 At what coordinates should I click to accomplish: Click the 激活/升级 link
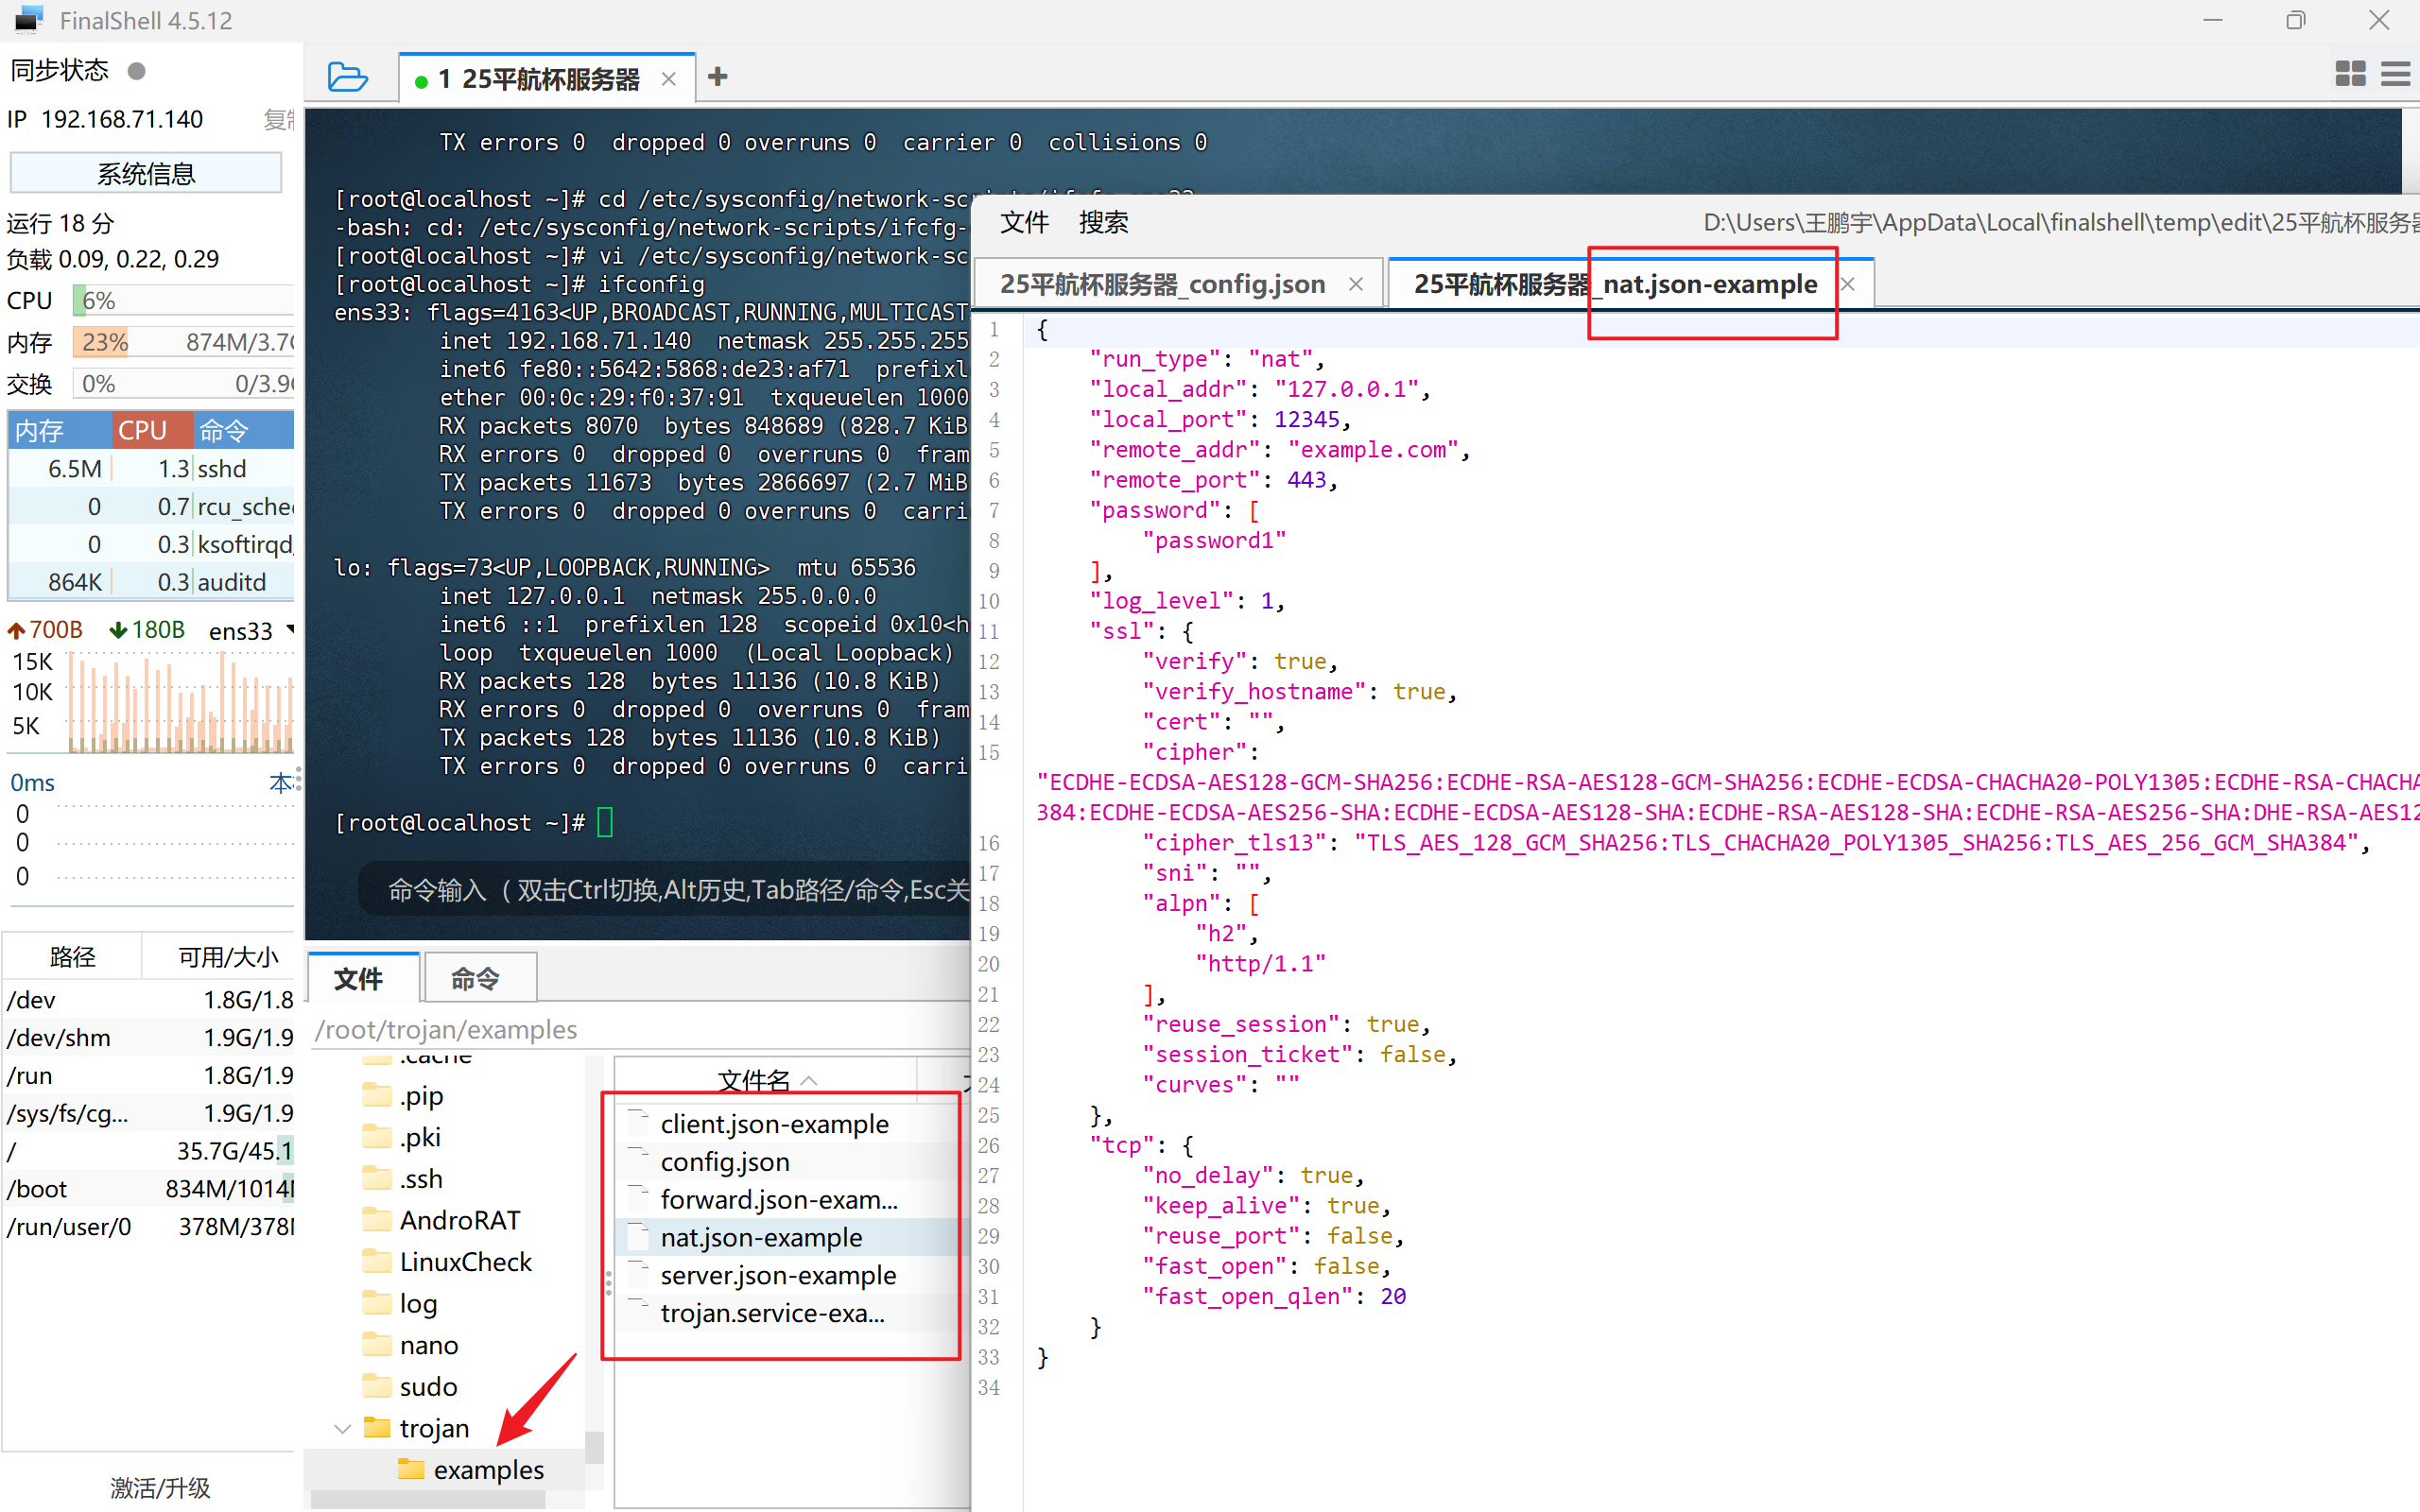pos(160,1487)
